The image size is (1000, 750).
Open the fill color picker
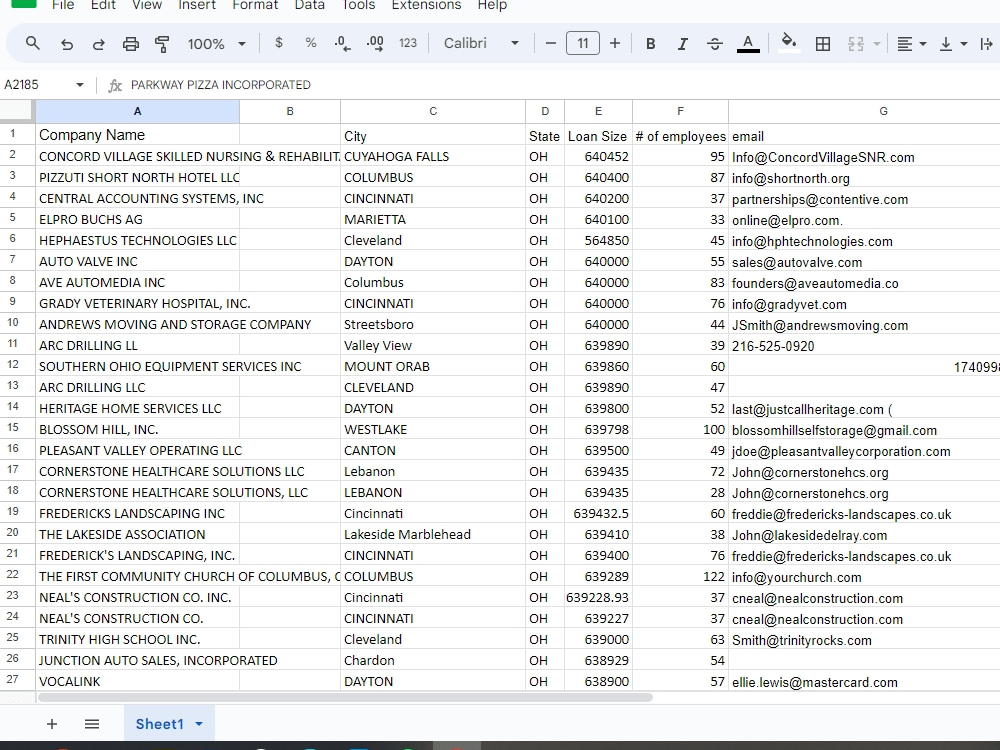tap(789, 43)
